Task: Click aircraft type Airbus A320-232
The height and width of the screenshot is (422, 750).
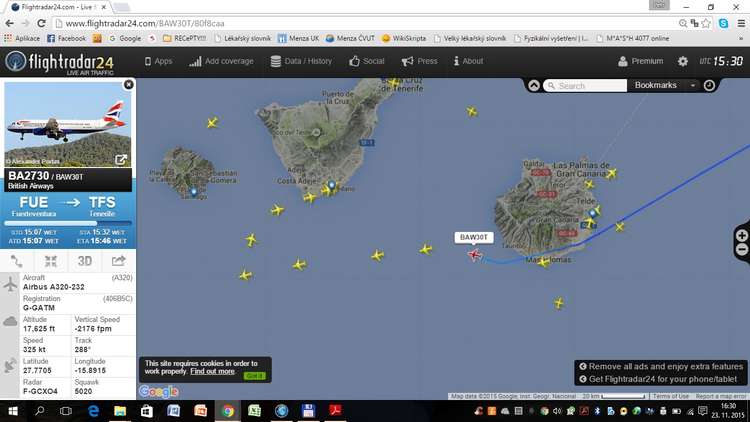Action: (54, 287)
